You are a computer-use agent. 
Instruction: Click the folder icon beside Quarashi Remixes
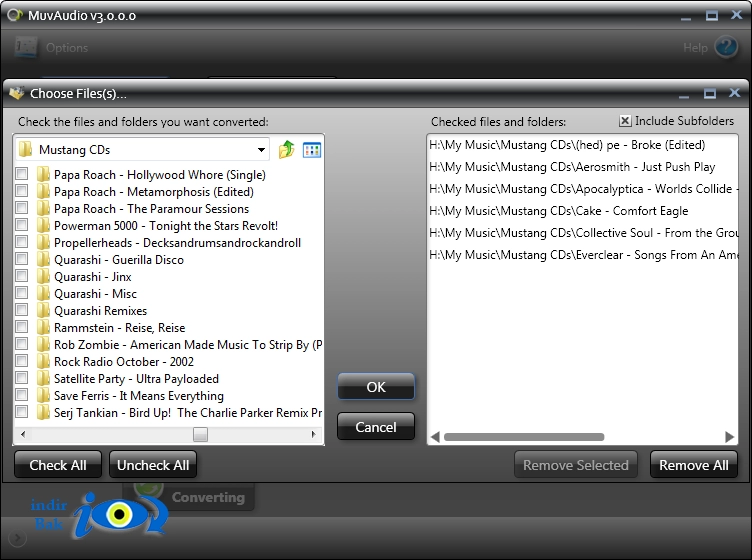point(43,310)
